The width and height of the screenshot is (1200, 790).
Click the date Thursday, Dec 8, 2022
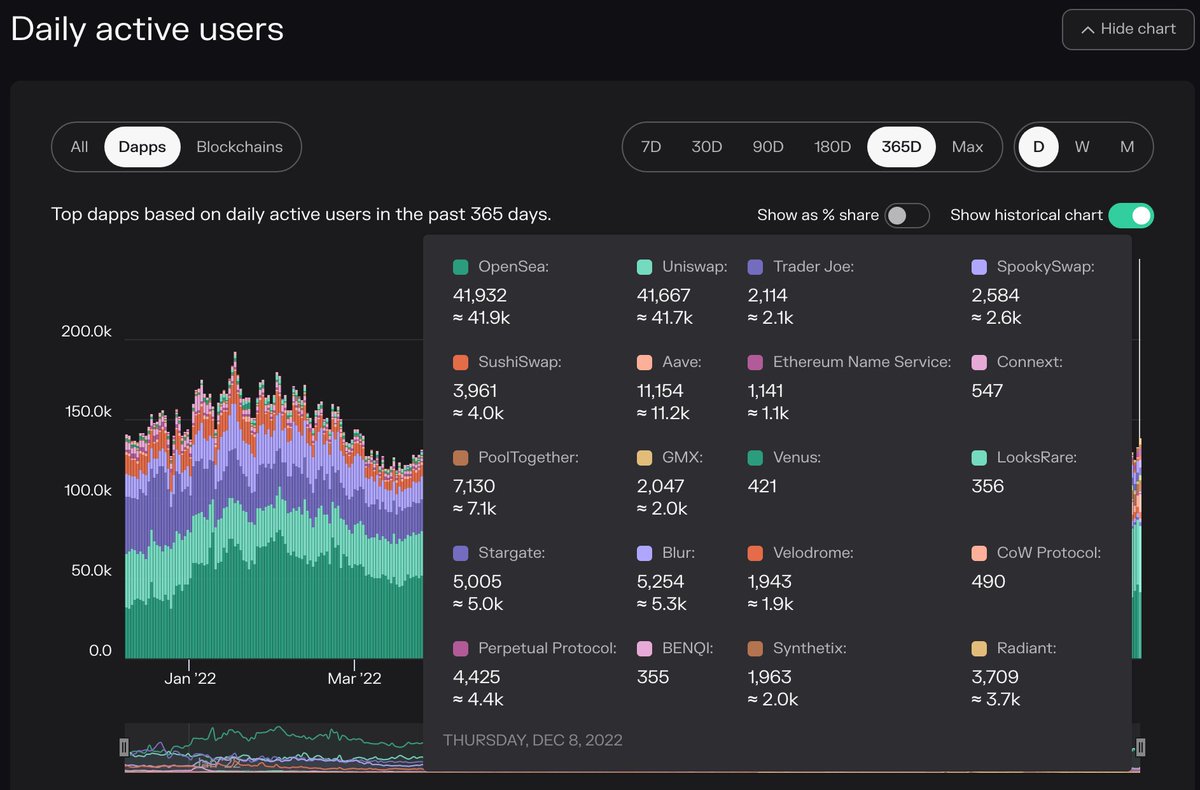(533, 740)
